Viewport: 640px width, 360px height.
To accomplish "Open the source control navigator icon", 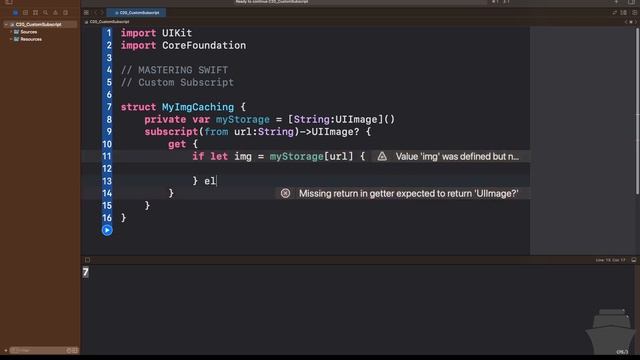I will 25,13.
